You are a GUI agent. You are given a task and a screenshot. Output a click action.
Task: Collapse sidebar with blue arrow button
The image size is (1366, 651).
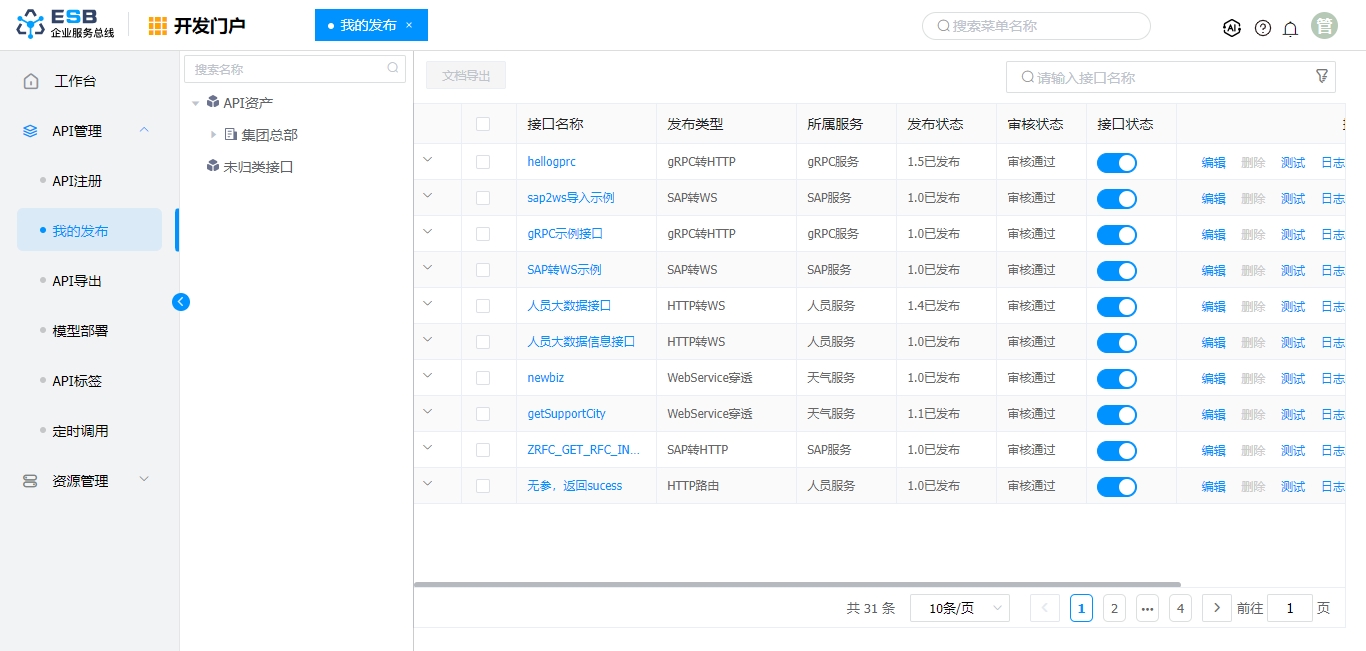click(x=181, y=301)
